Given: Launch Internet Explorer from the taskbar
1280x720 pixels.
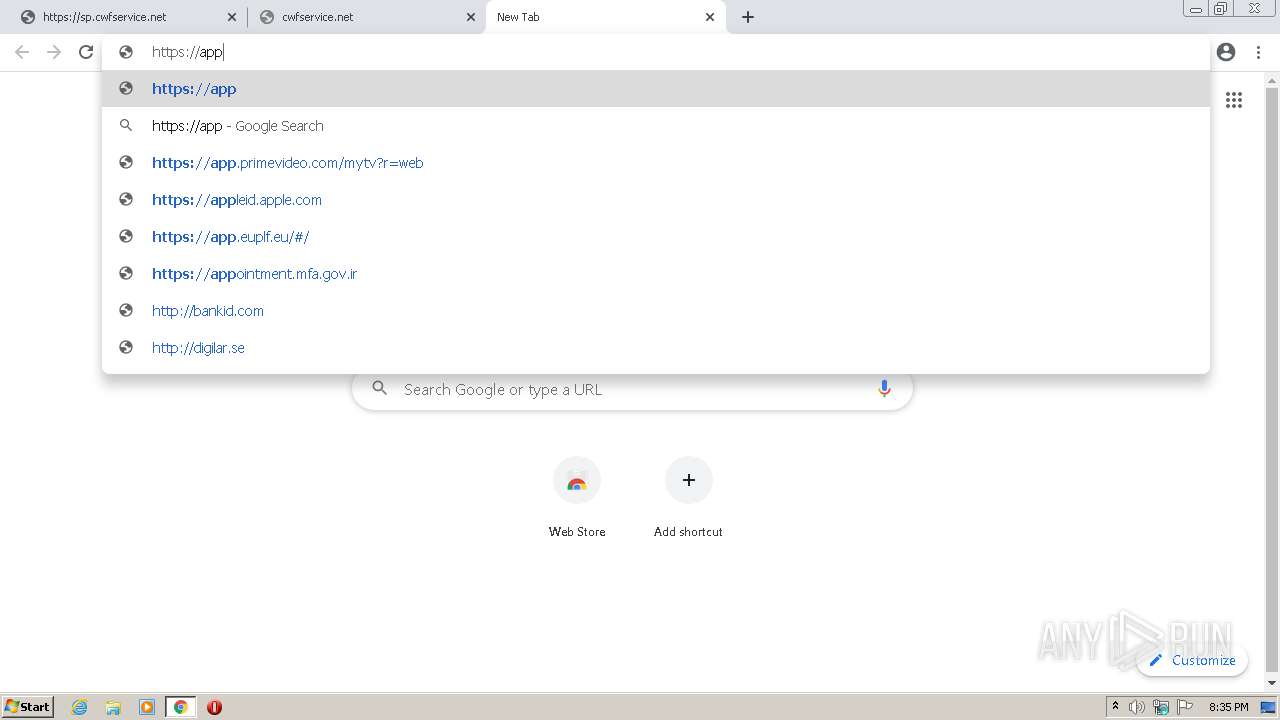Looking at the screenshot, I should [x=80, y=707].
